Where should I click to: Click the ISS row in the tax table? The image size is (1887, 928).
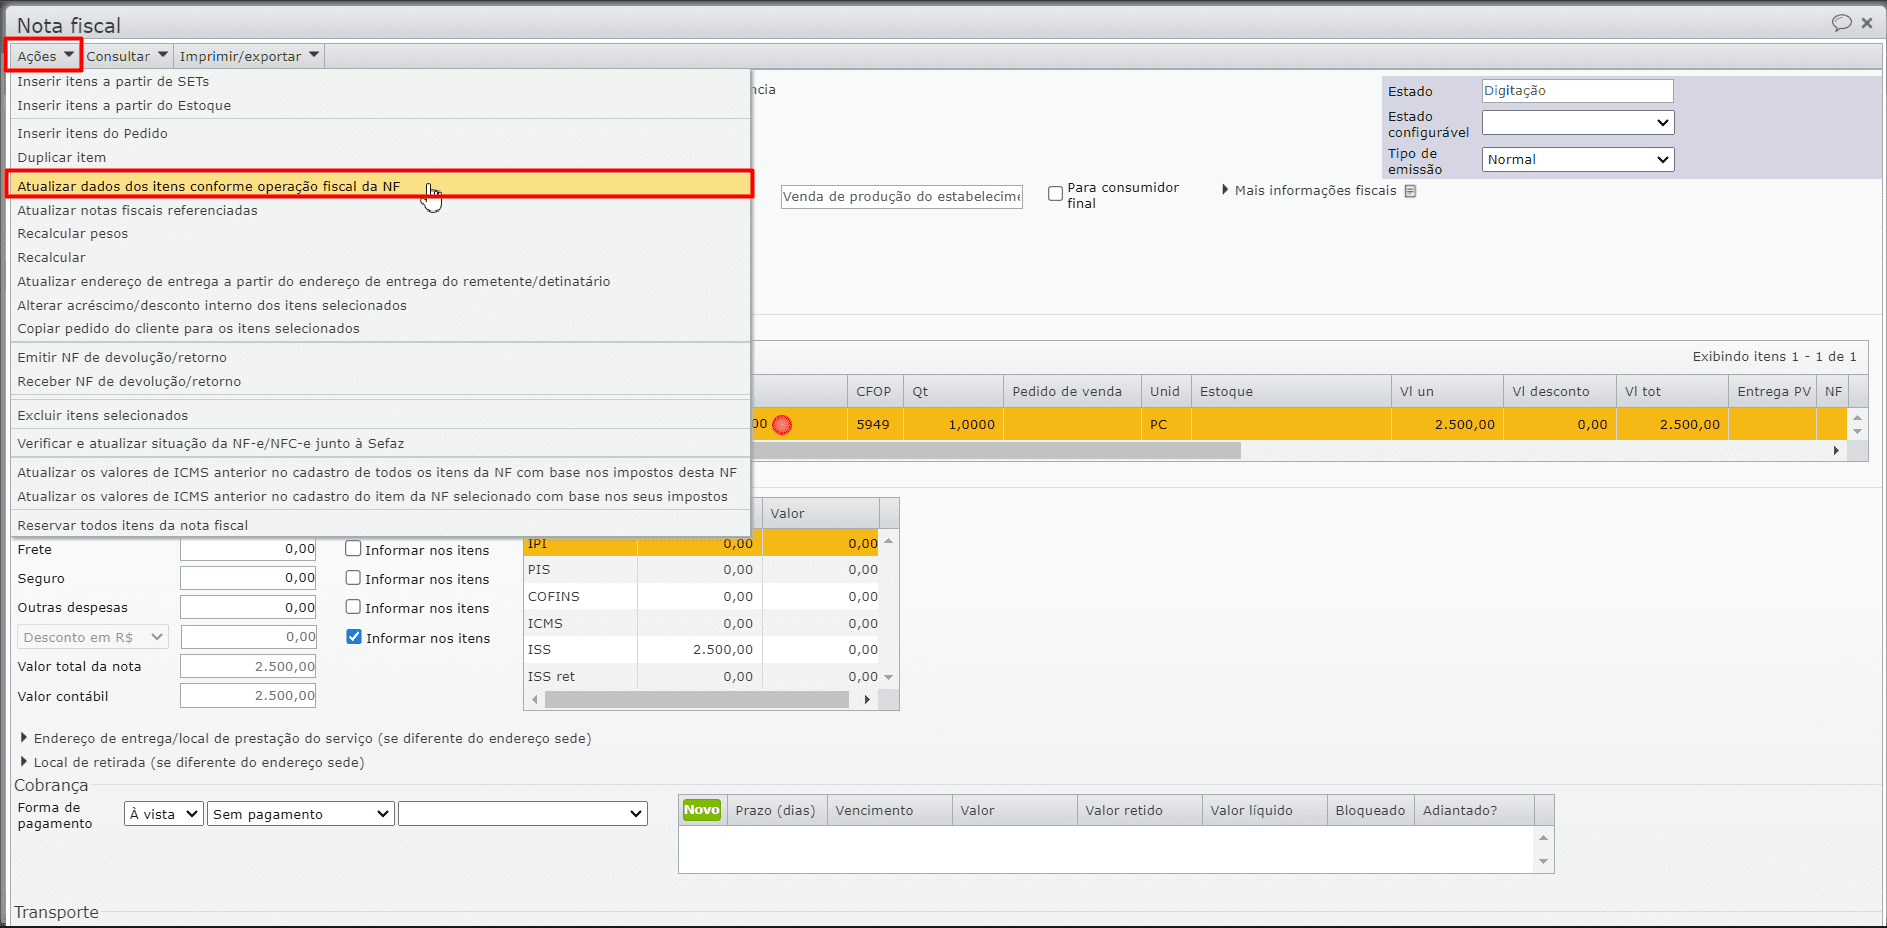(702, 650)
